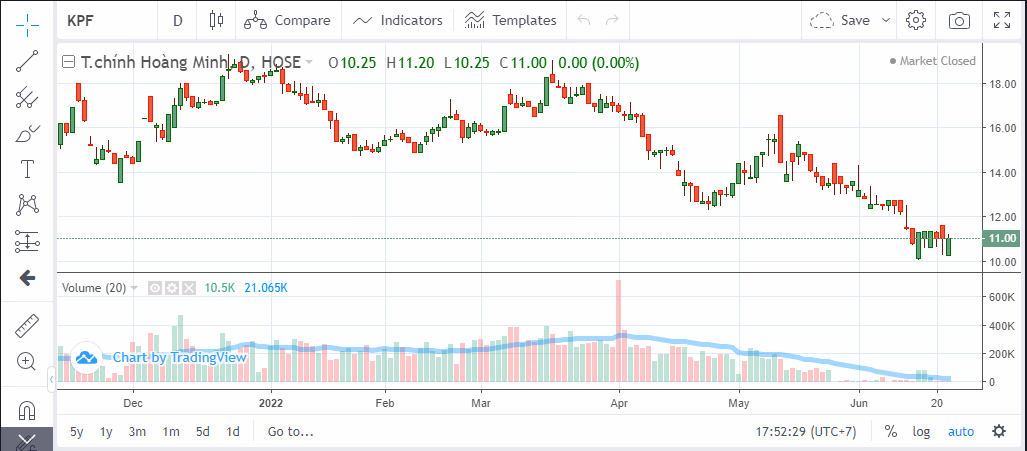Viewport: 1027px width, 451px height.
Task: Take a chart snapshot with camera icon
Action: coord(959,20)
